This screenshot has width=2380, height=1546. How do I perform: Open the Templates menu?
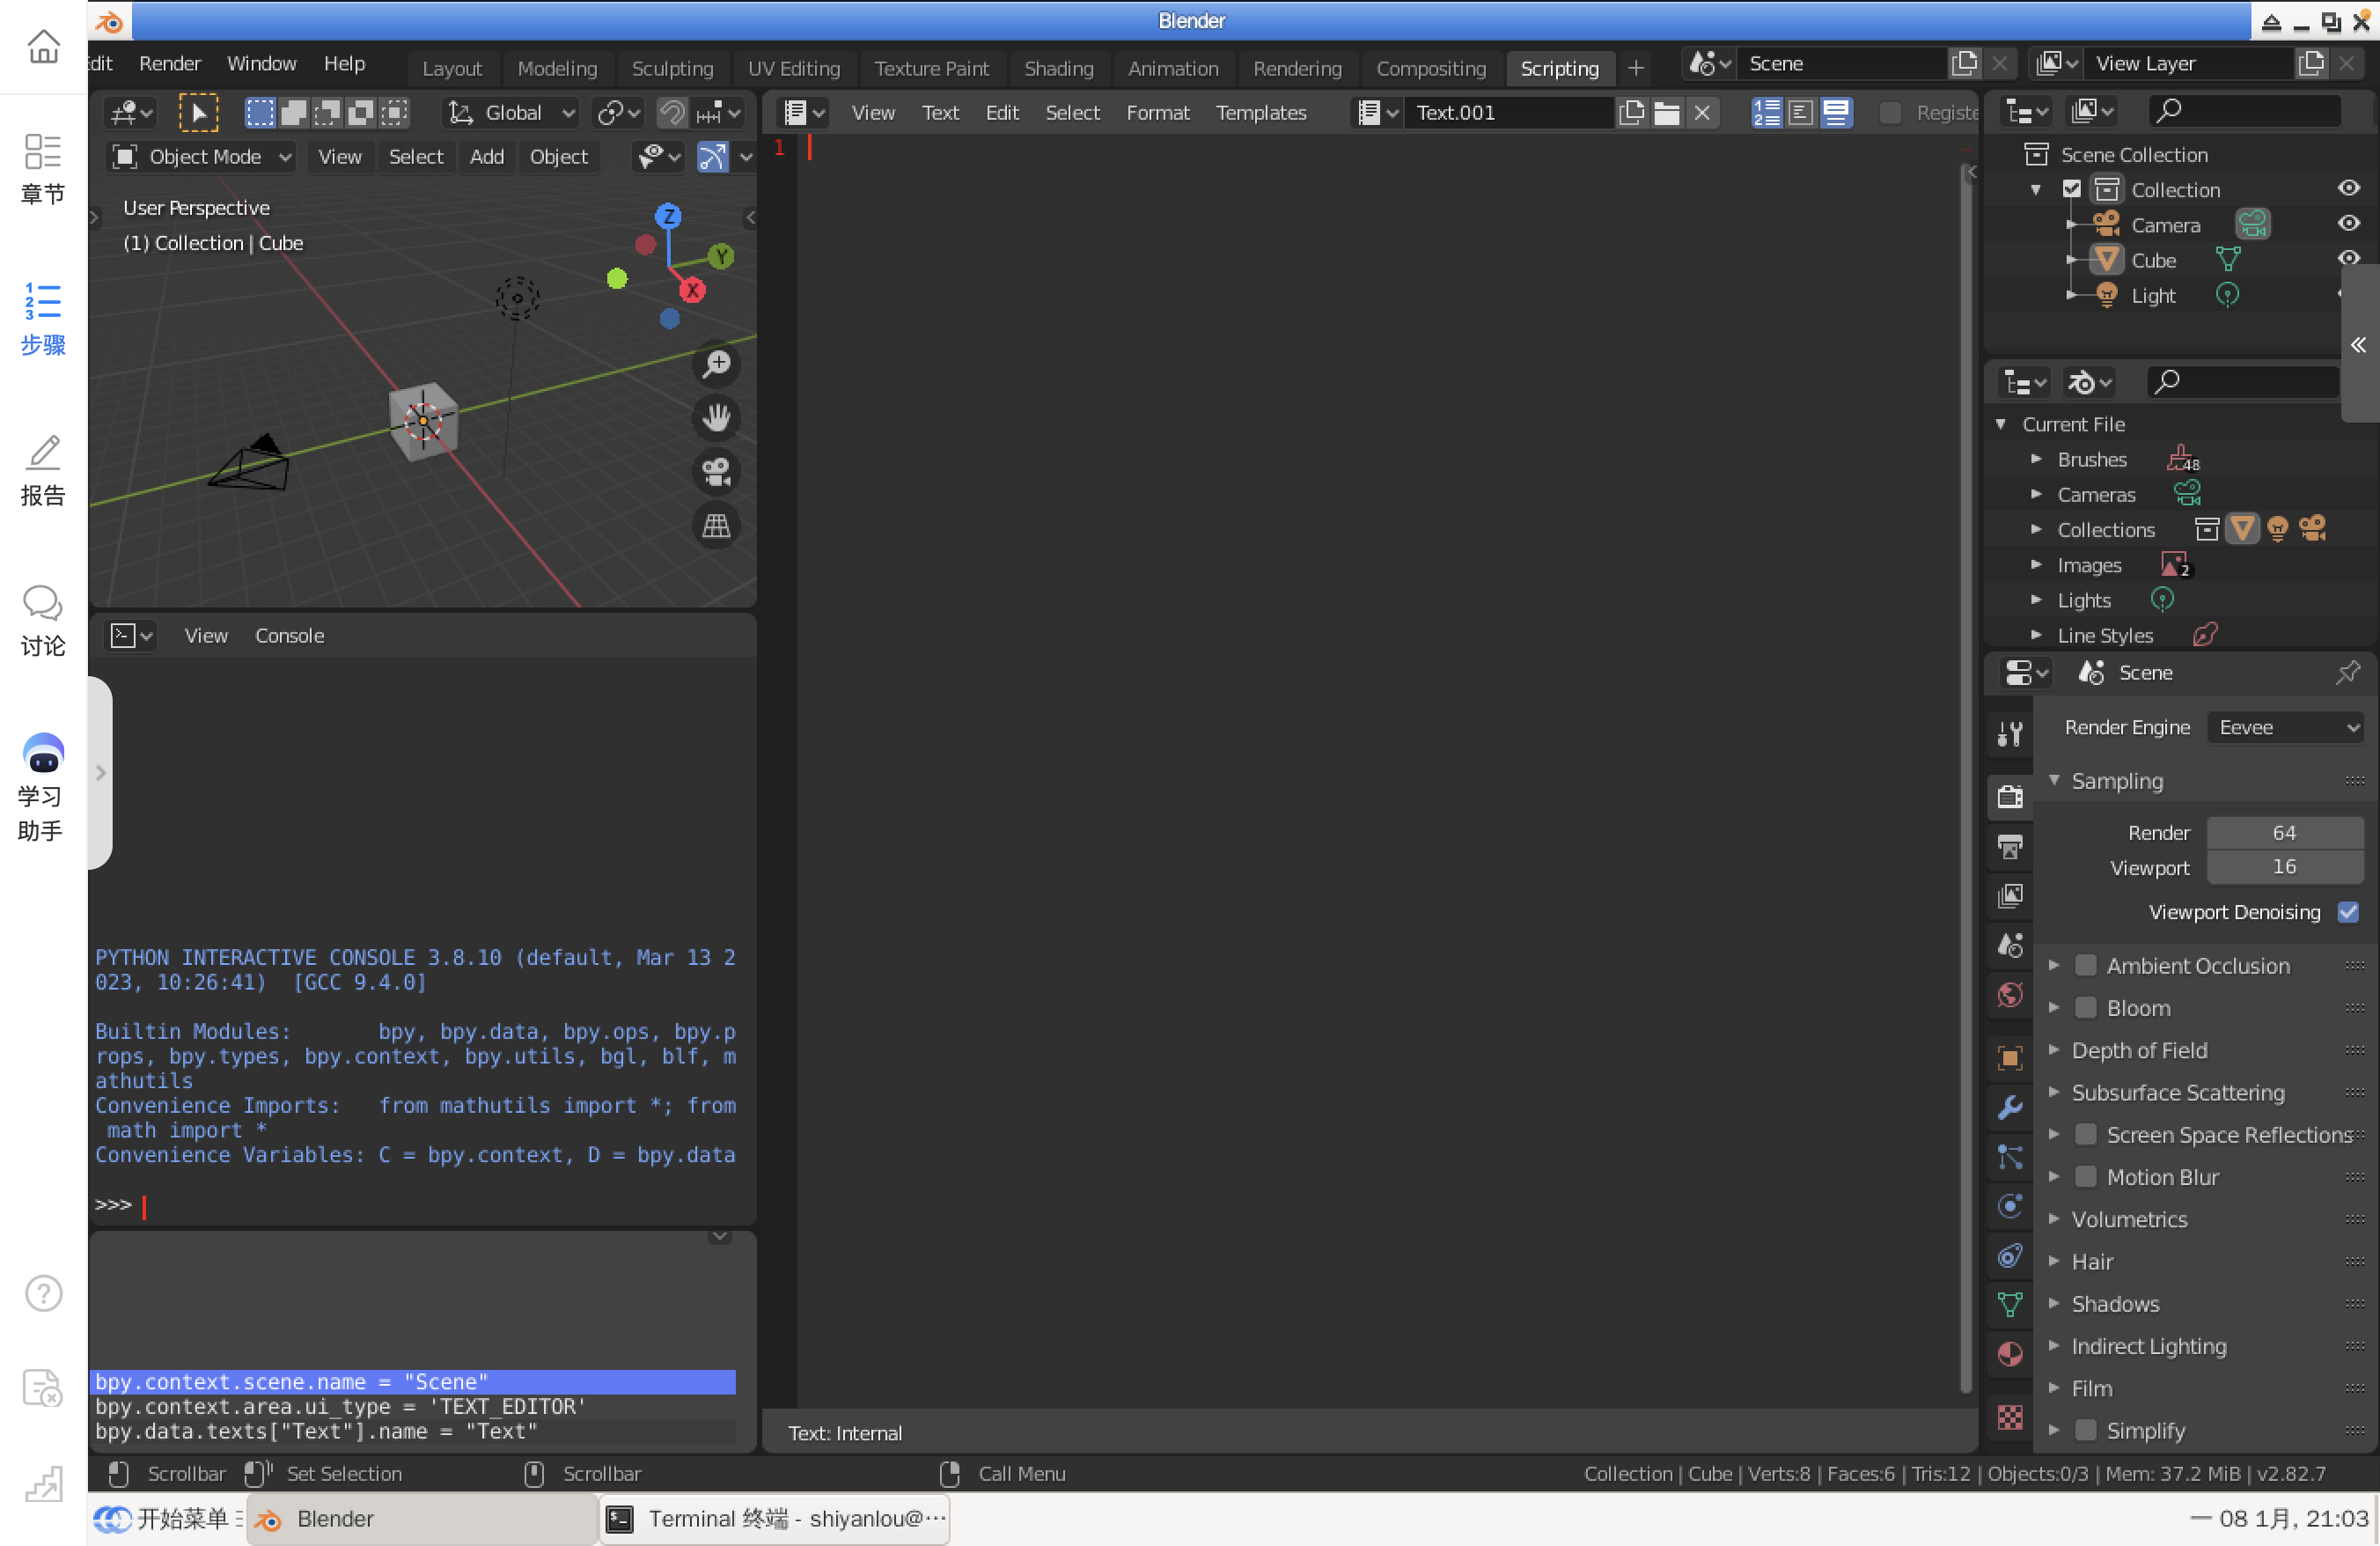pyautogui.click(x=1261, y=113)
